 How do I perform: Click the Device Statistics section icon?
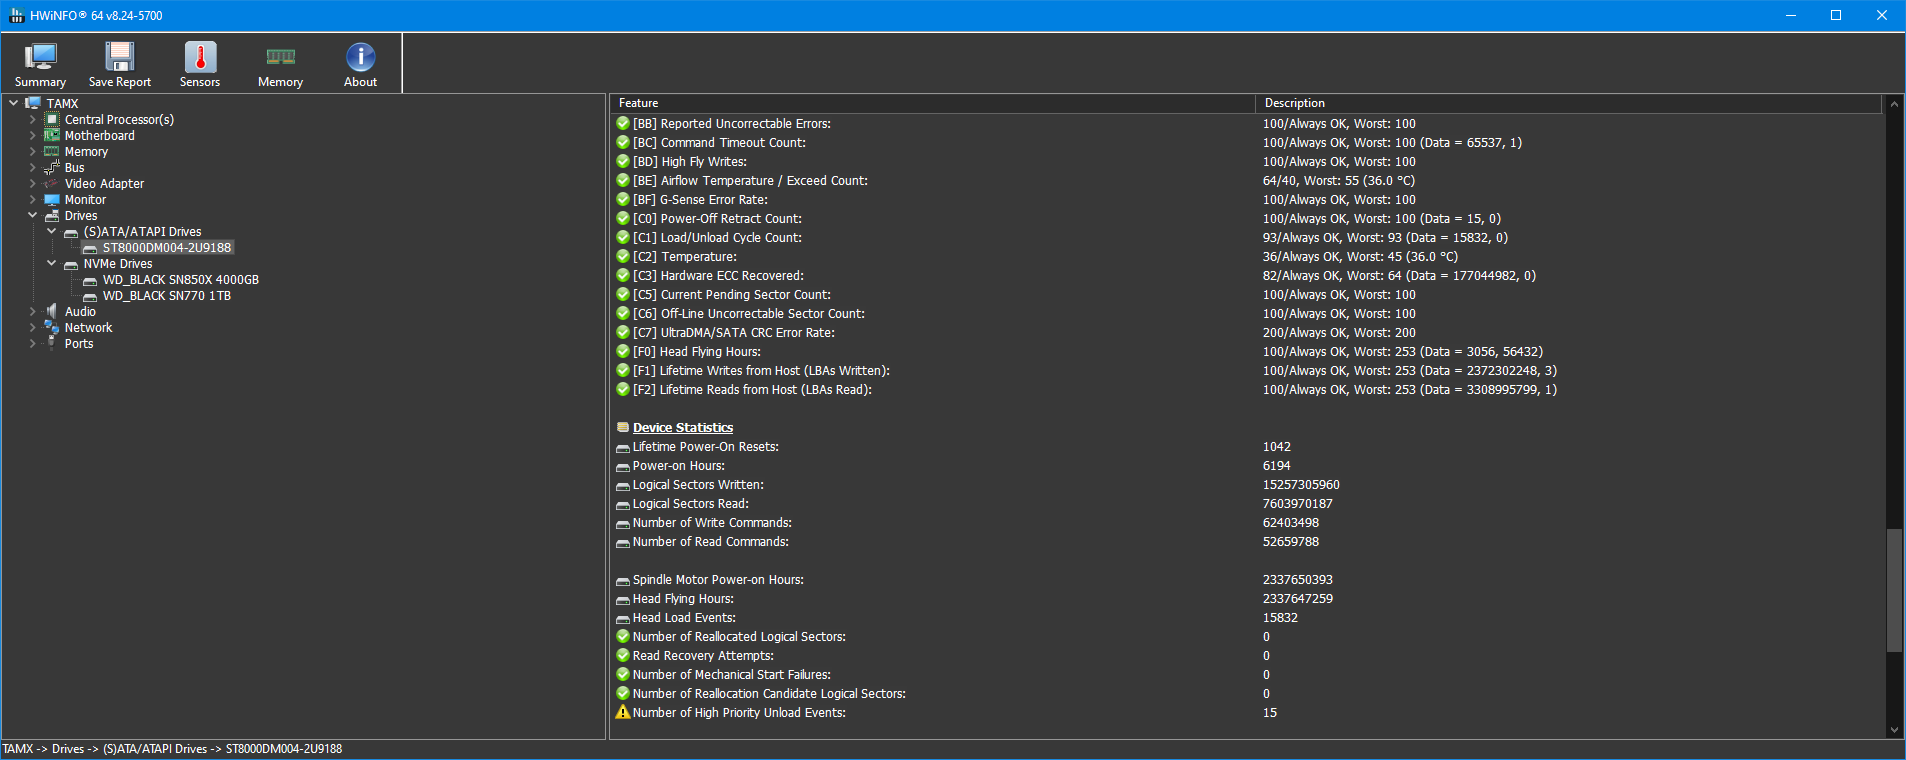tap(623, 427)
